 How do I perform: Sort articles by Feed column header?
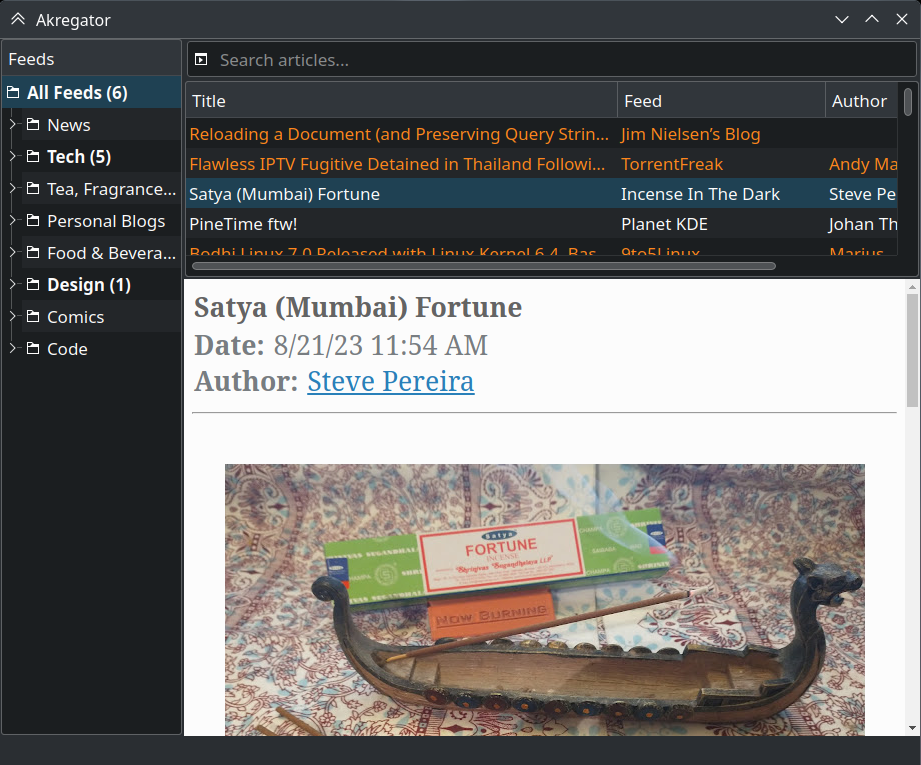[720, 101]
